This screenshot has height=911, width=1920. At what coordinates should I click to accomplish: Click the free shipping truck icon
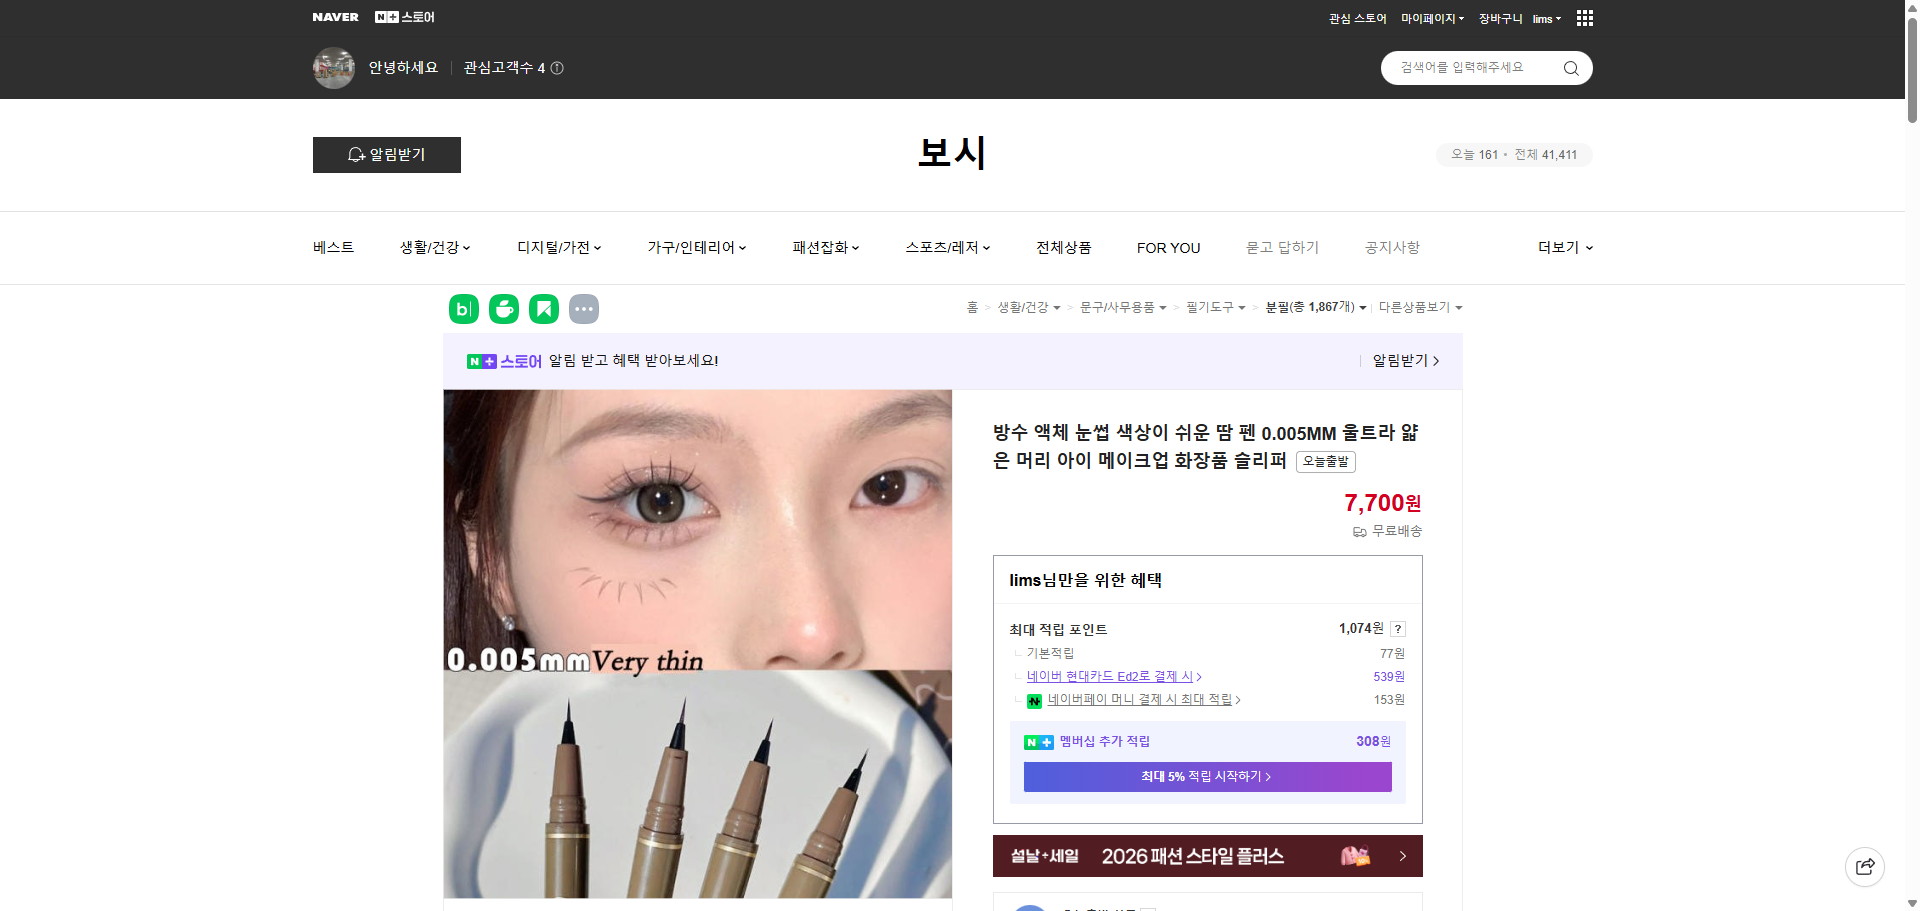point(1359,531)
